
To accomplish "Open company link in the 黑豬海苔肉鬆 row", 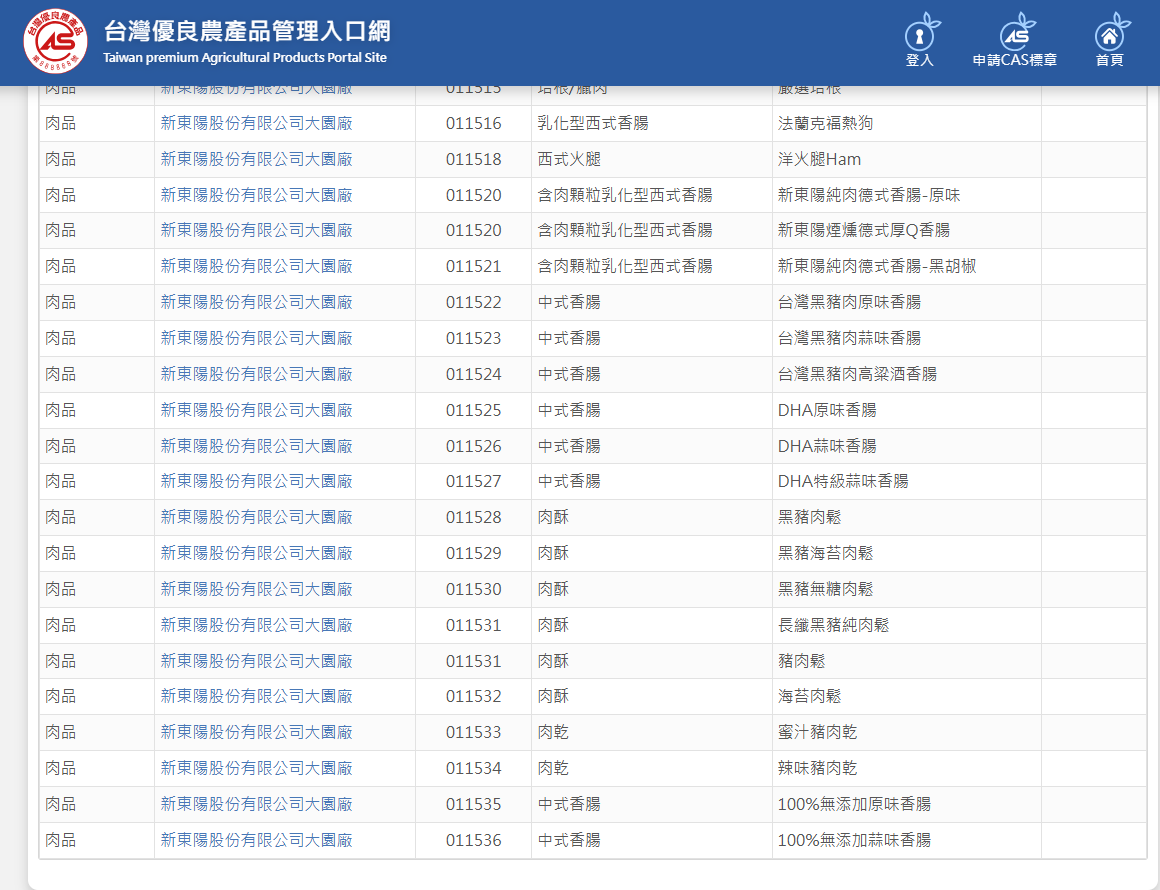I will pos(257,553).
